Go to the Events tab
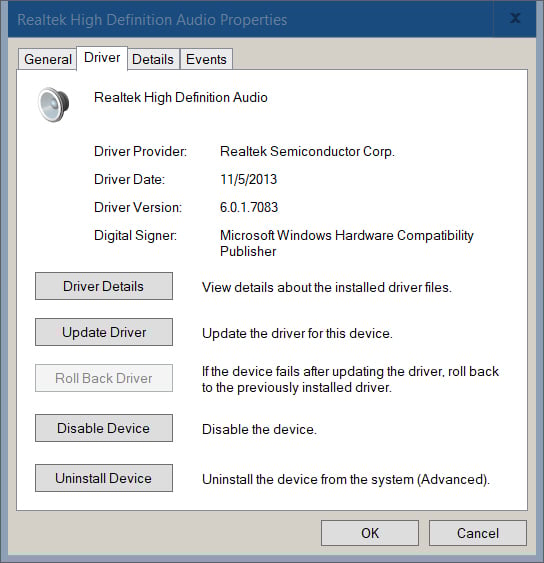The height and width of the screenshot is (563, 544). click(x=206, y=59)
